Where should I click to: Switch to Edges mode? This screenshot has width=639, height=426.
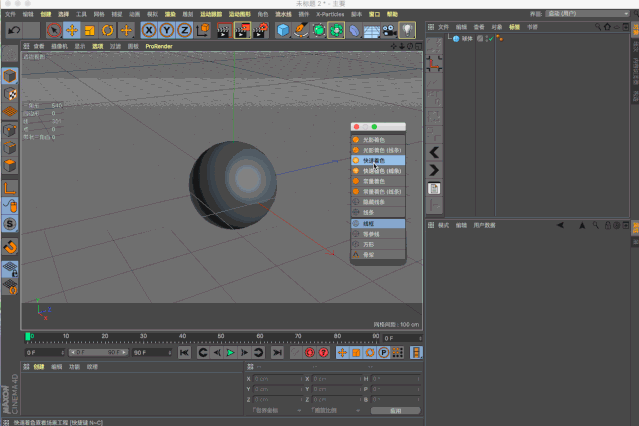10,148
